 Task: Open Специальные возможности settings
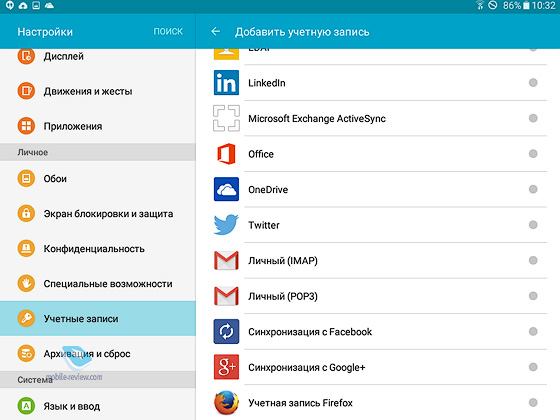[x=98, y=283]
